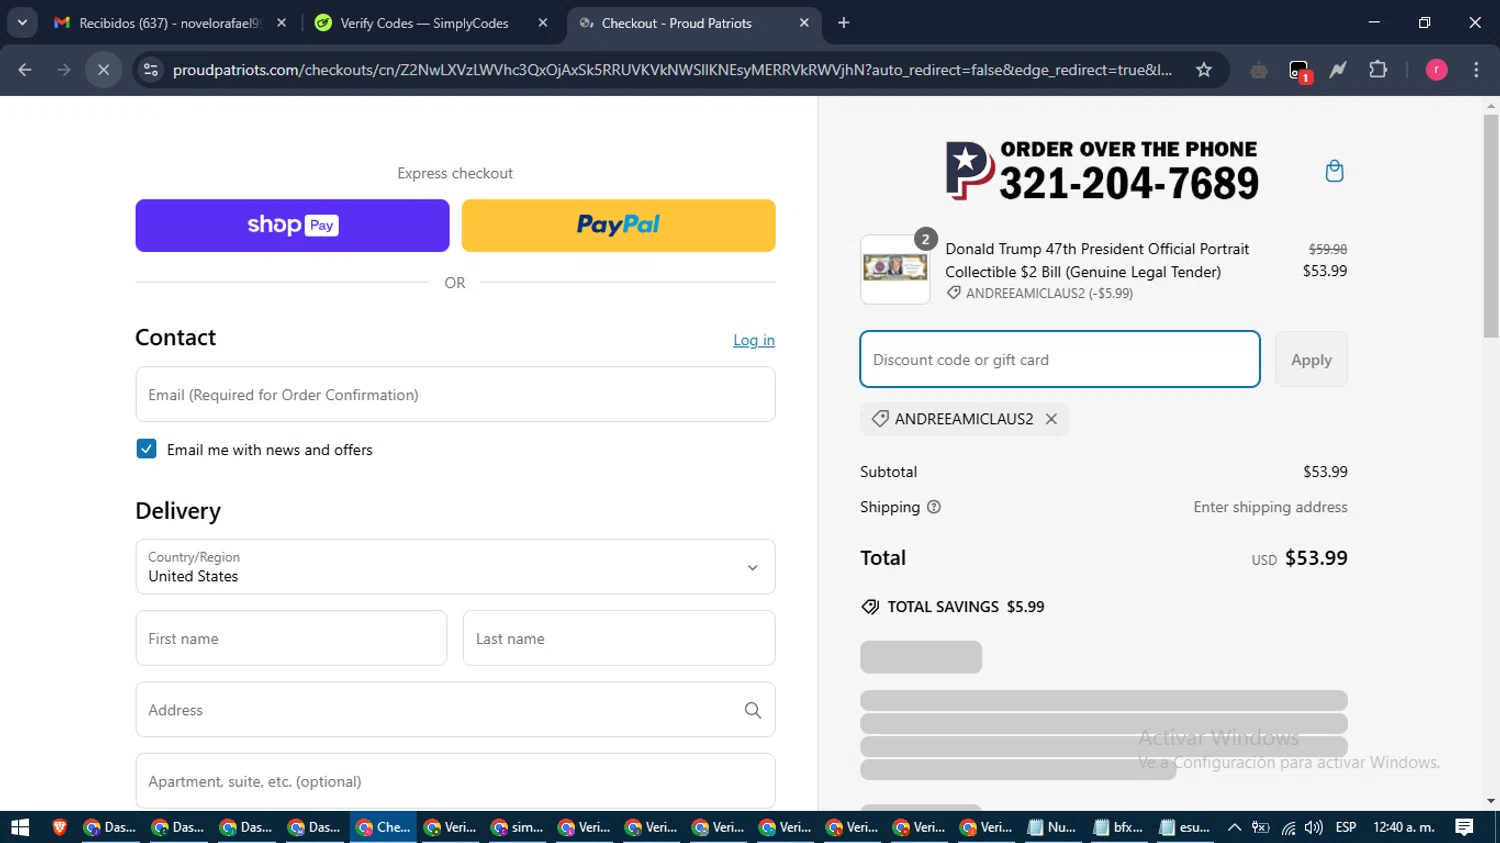The height and width of the screenshot is (843, 1500).
Task: Focus the Address field
Action: point(455,710)
